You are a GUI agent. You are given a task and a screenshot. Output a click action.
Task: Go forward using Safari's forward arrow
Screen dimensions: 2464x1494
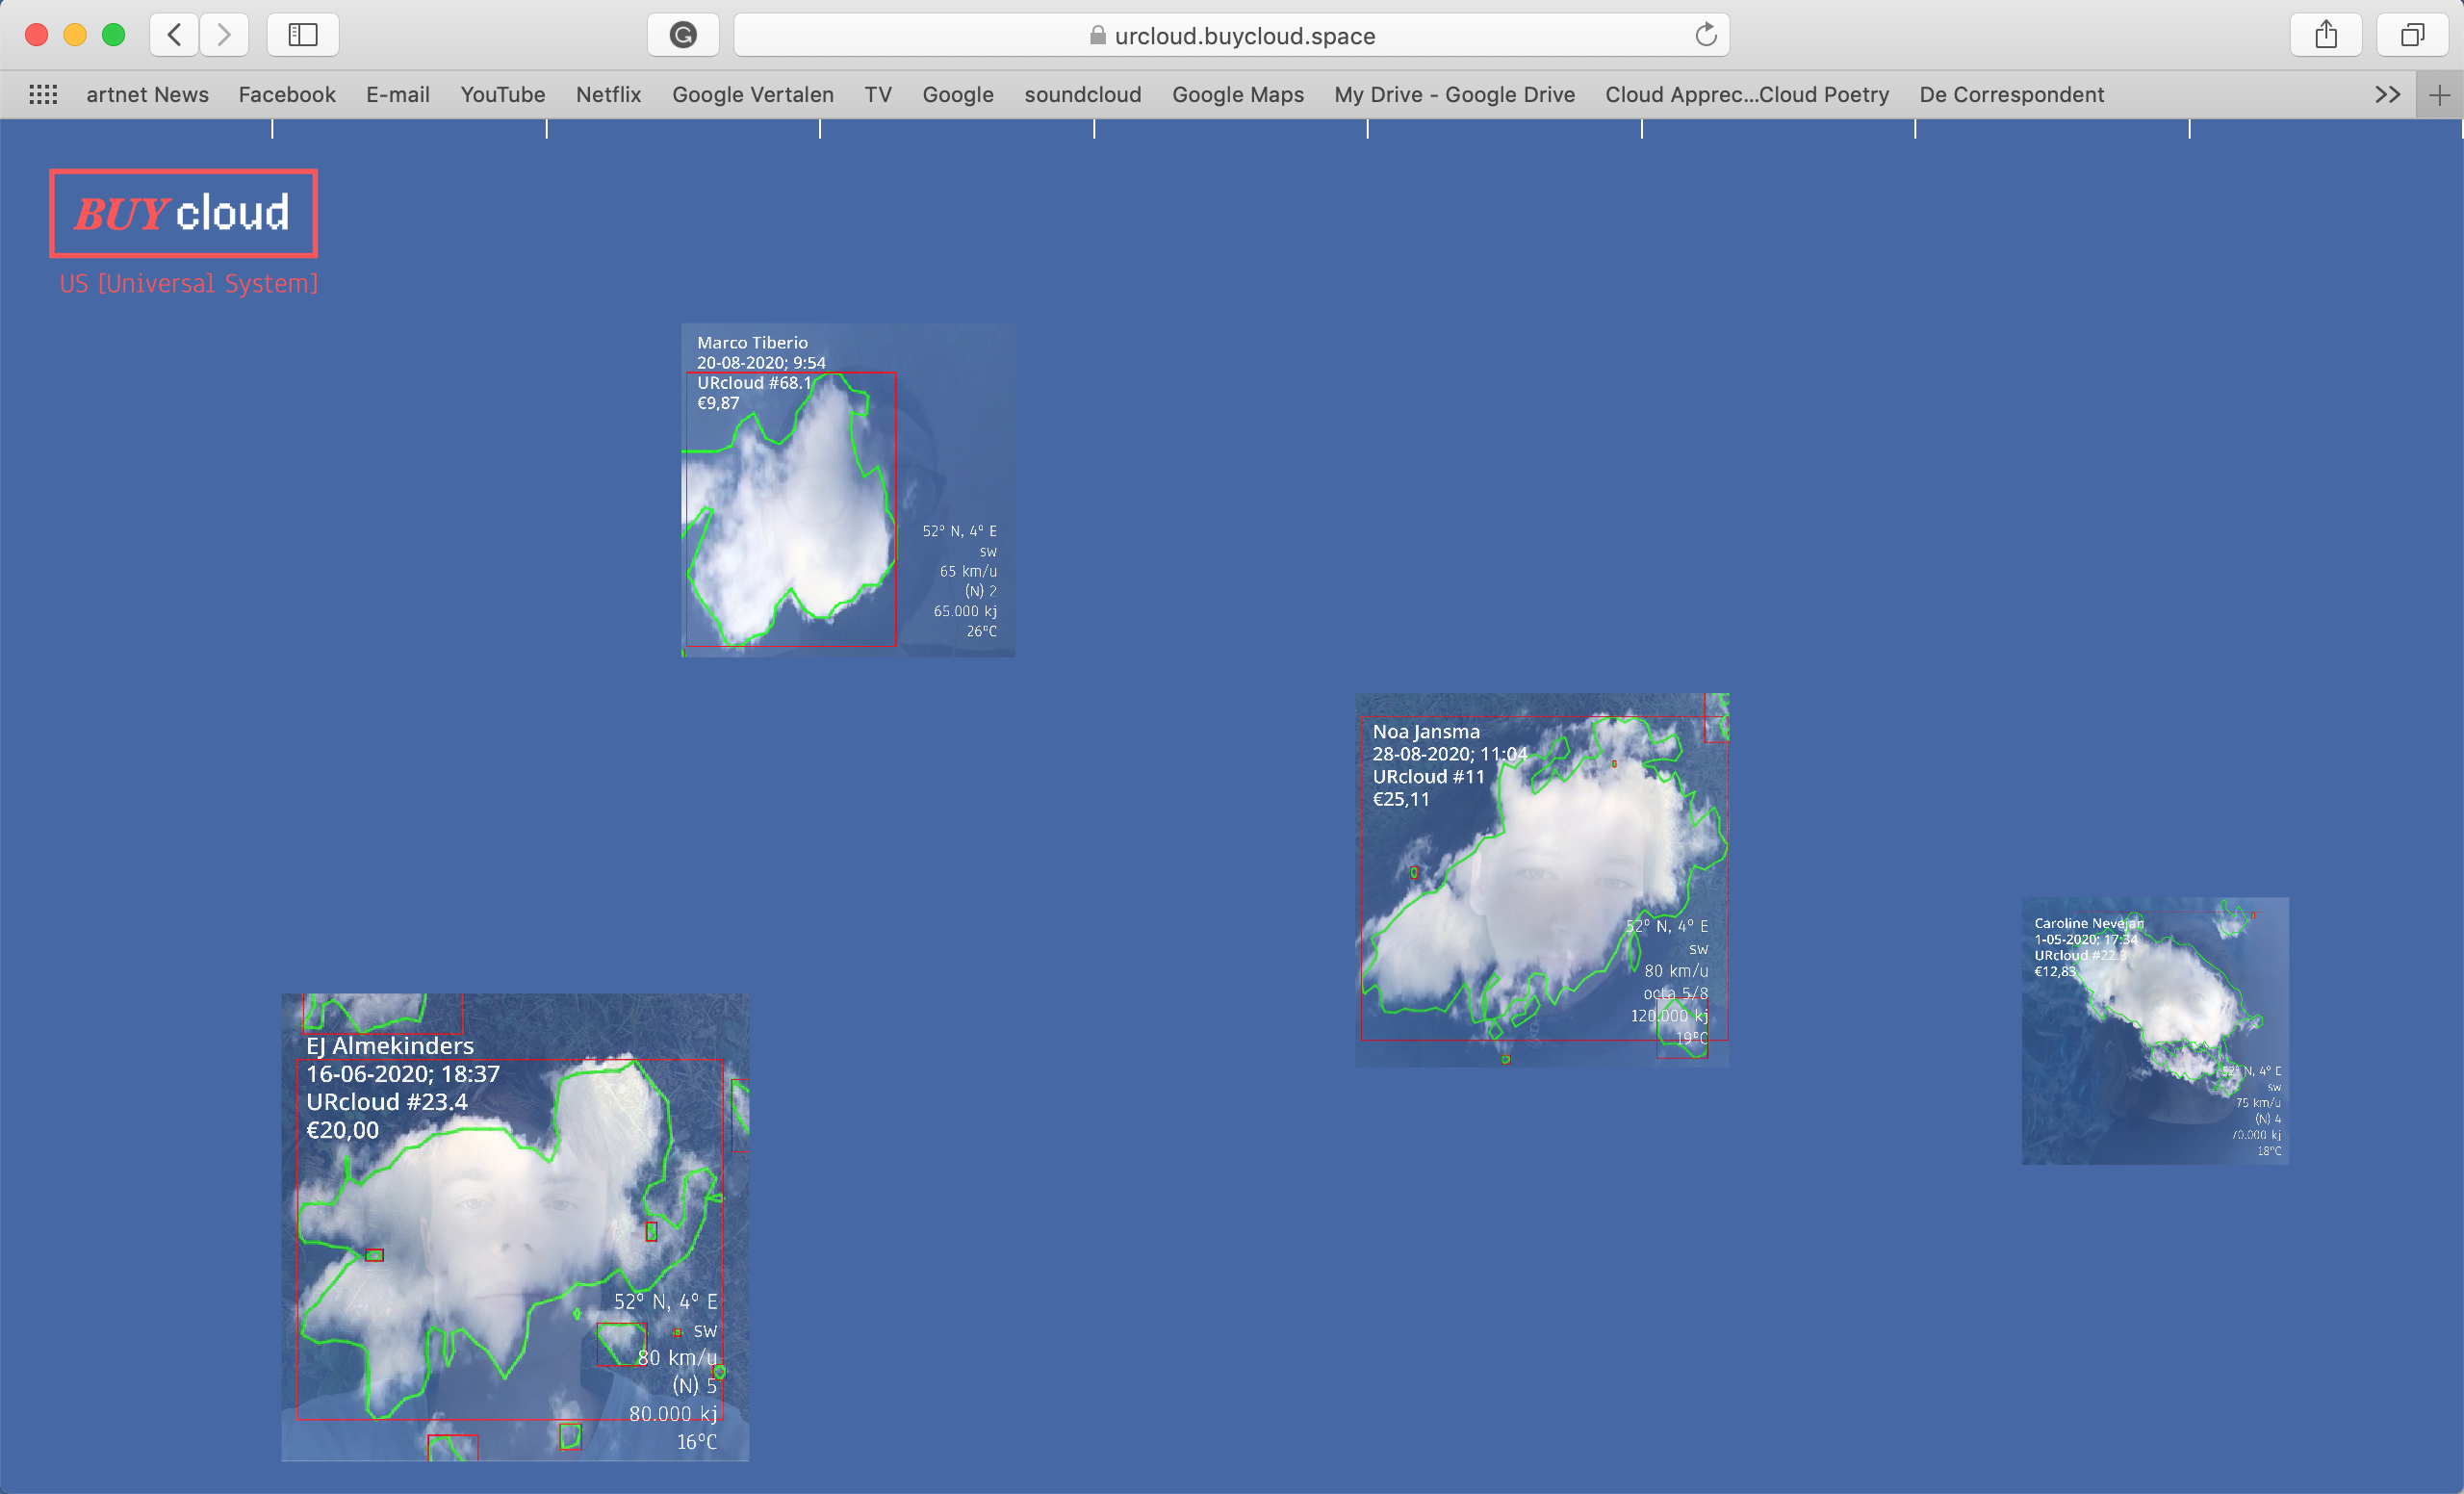224,35
